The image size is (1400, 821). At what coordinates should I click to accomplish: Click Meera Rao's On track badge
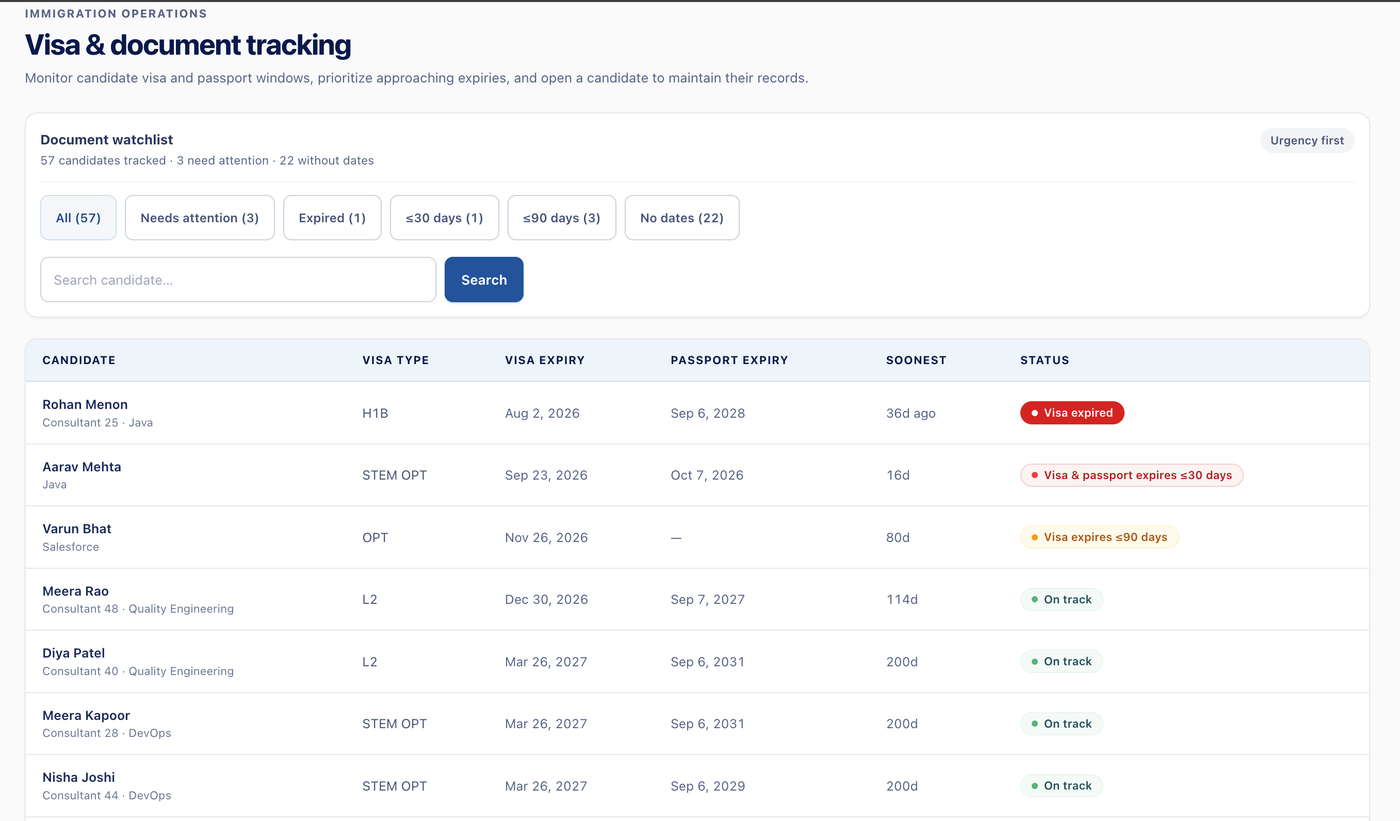[x=1061, y=600]
